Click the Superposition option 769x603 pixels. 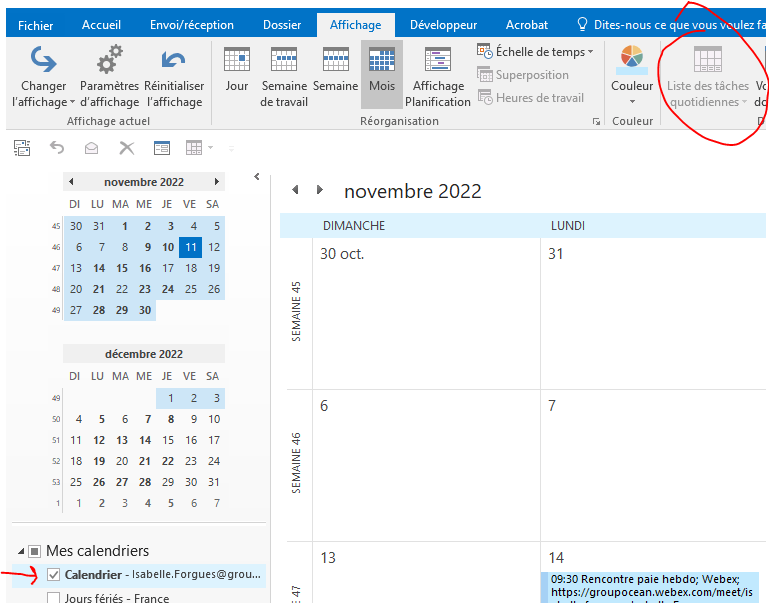pos(523,75)
